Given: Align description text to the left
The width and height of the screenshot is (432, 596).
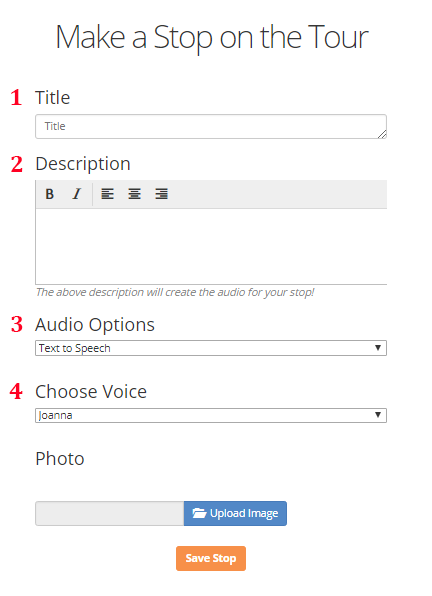Looking at the screenshot, I should pyautogui.click(x=108, y=194).
